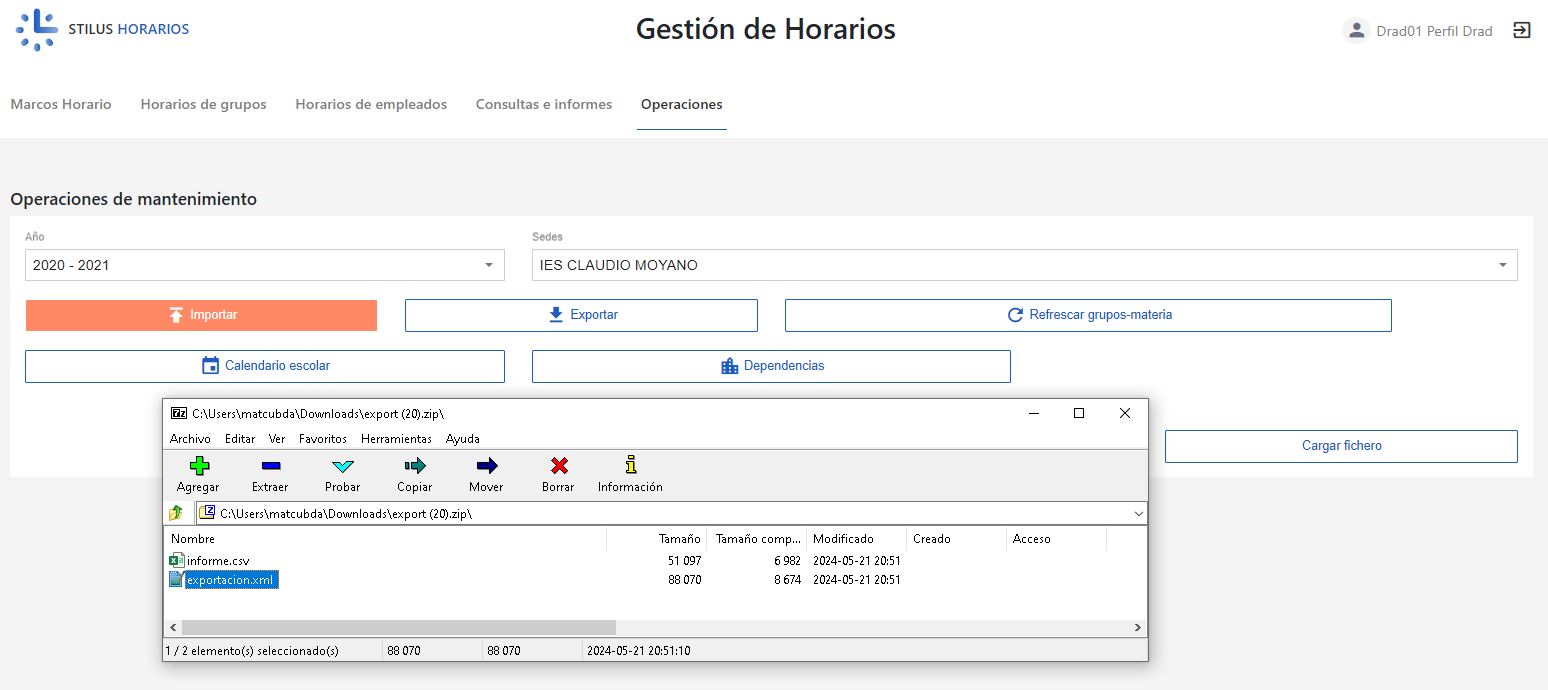1548x690 pixels.
Task: Click the Acceso column header
Action: pyautogui.click(x=1057, y=539)
